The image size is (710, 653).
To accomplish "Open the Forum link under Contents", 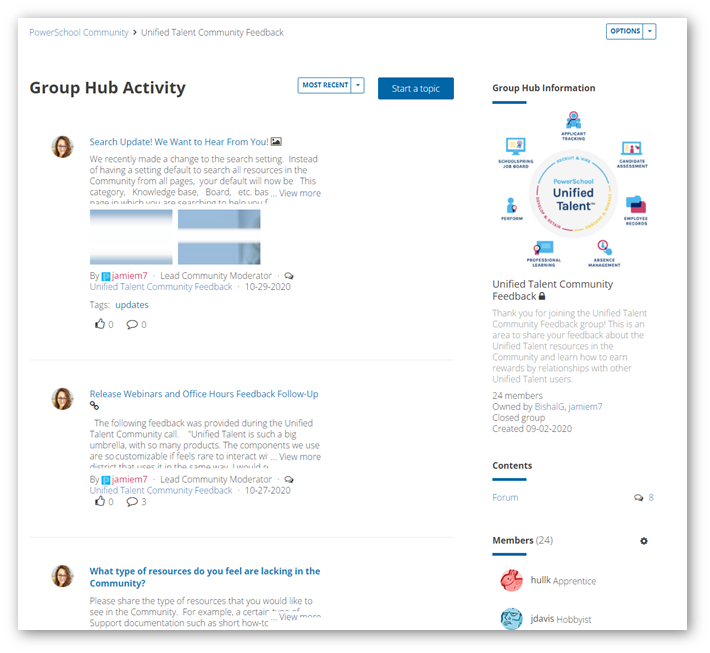I will [505, 498].
